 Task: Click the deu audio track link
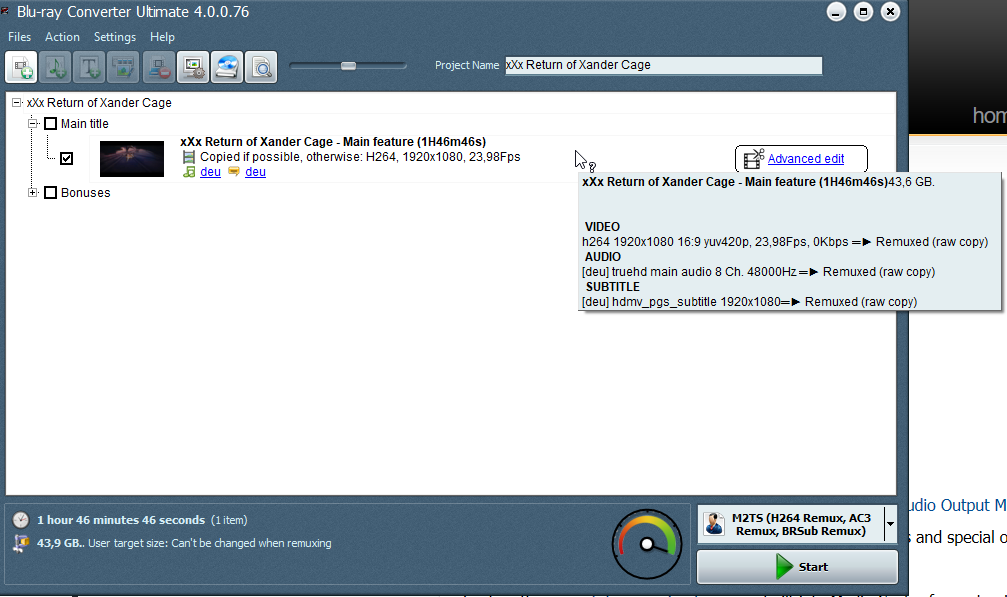[x=210, y=171]
